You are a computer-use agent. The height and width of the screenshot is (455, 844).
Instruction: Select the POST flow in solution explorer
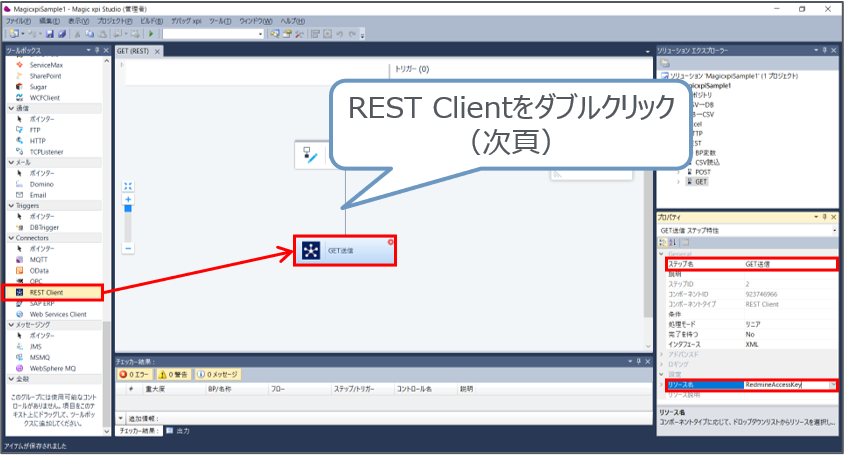(704, 171)
